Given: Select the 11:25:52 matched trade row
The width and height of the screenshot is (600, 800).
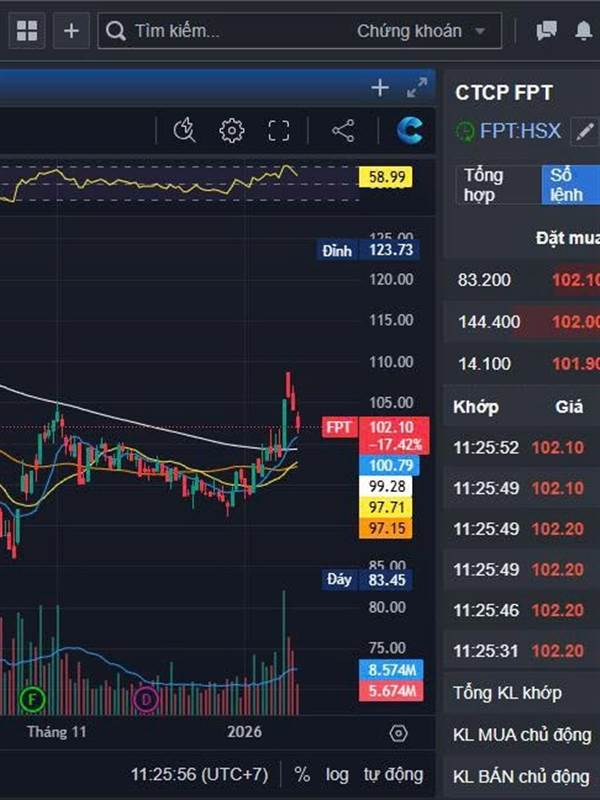Looking at the screenshot, I should 522,447.
